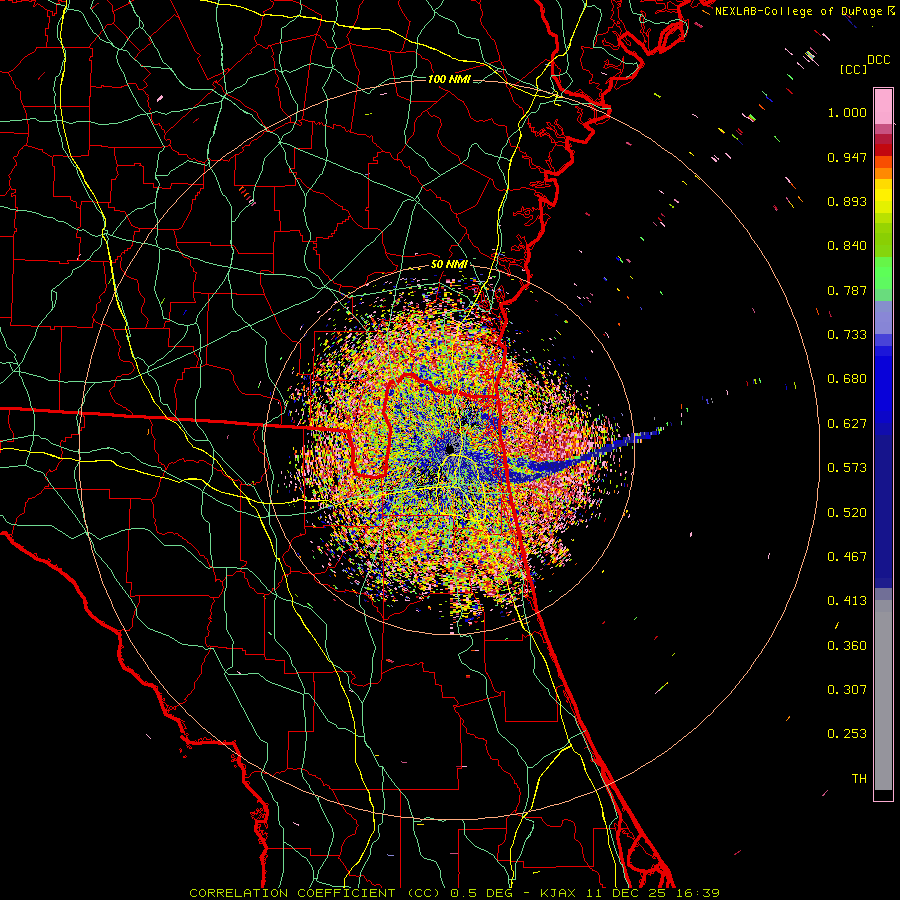The image size is (900, 900).
Task: Click the DCC product label
Action: point(879,60)
